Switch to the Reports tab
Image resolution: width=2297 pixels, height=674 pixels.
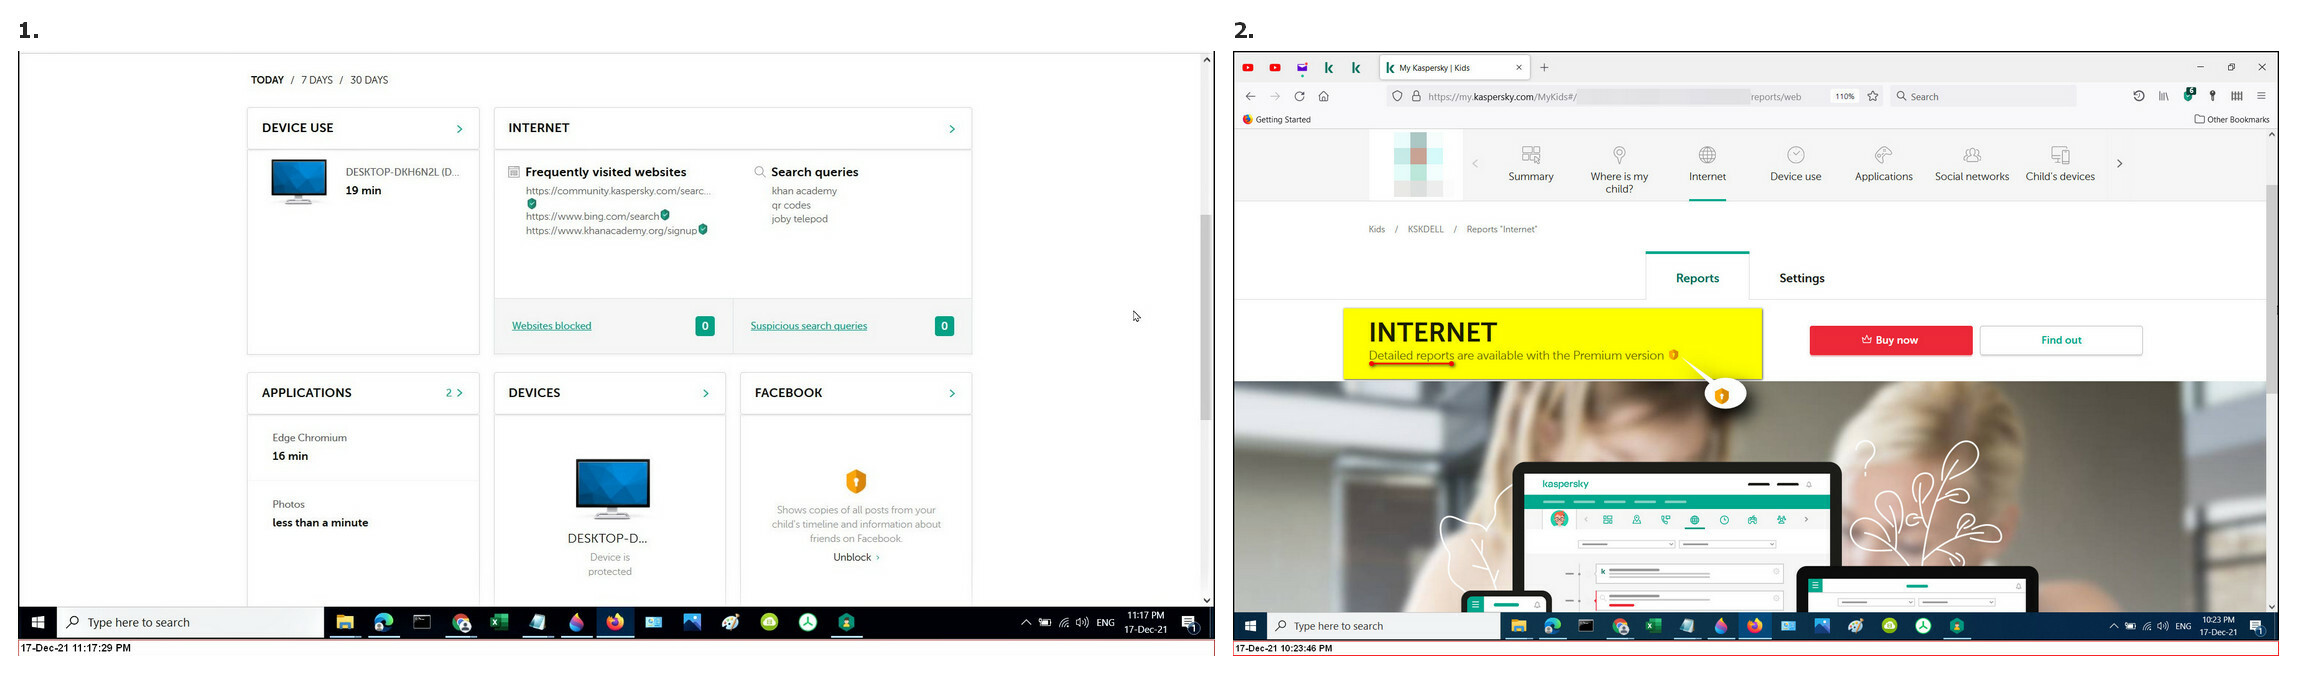pos(1697,277)
